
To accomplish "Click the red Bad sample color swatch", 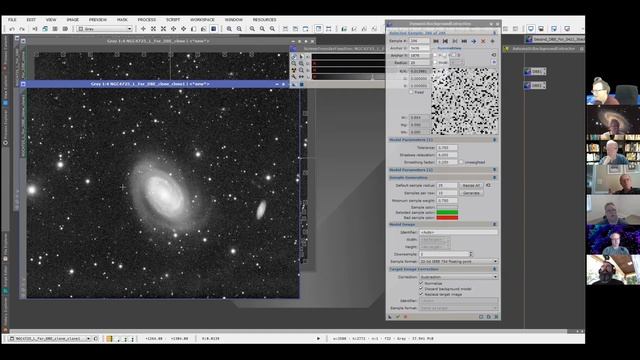I will [447, 218].
